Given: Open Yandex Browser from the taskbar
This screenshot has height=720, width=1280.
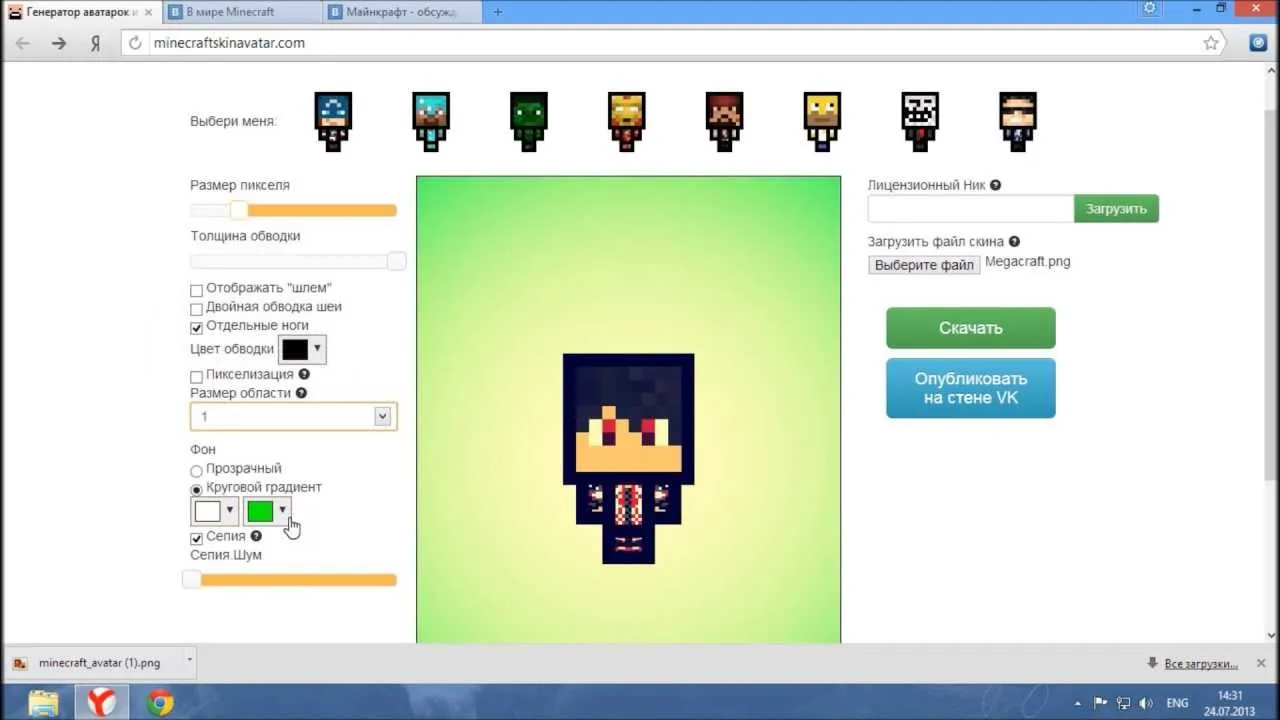Looking at the screenshot, I should coord(101,702).
